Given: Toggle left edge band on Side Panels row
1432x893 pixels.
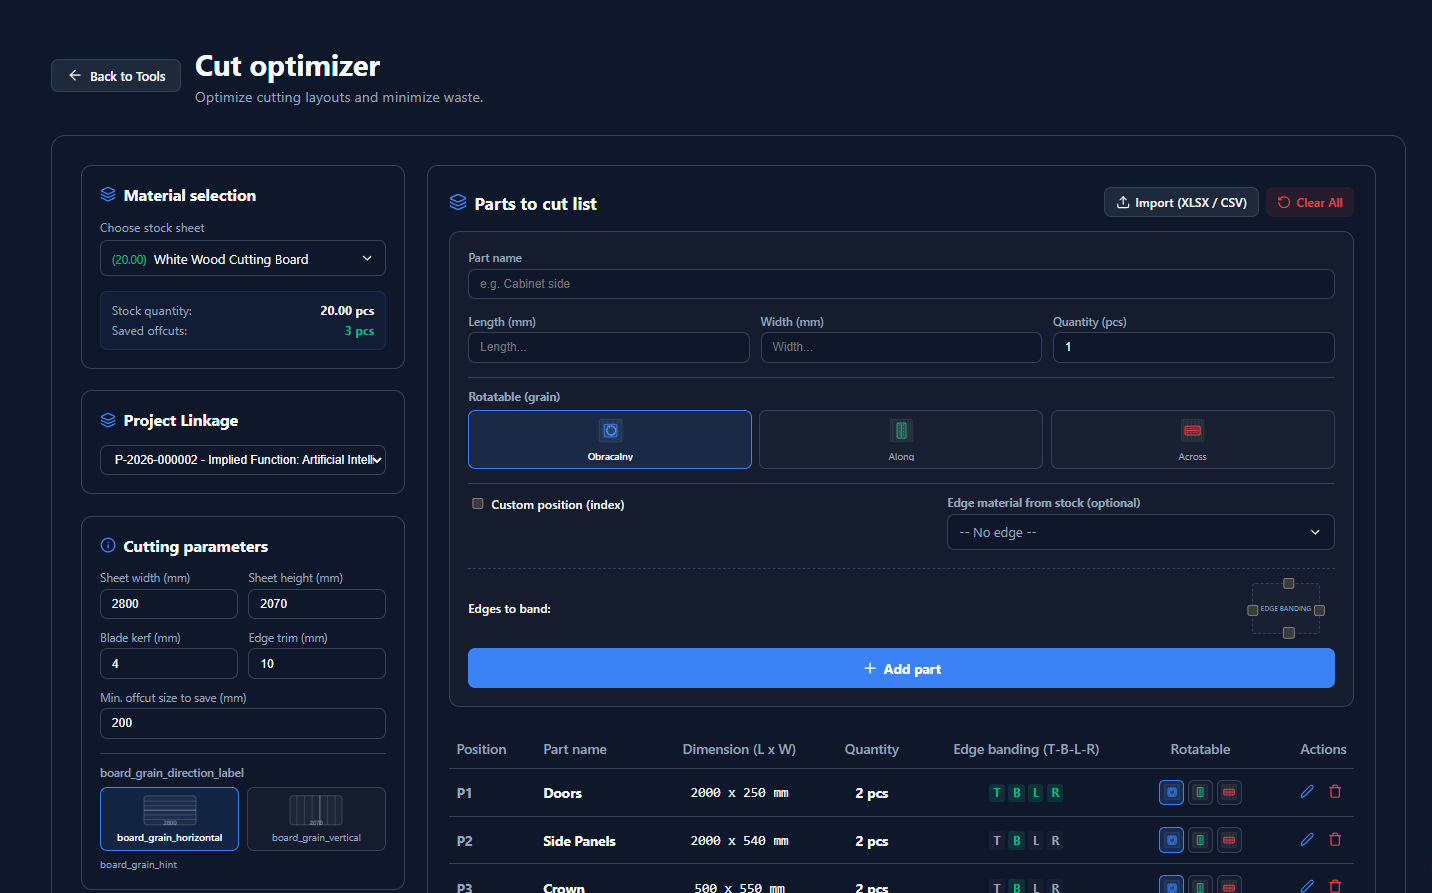Looking at the screenshot, I should tap(1036, 841).
